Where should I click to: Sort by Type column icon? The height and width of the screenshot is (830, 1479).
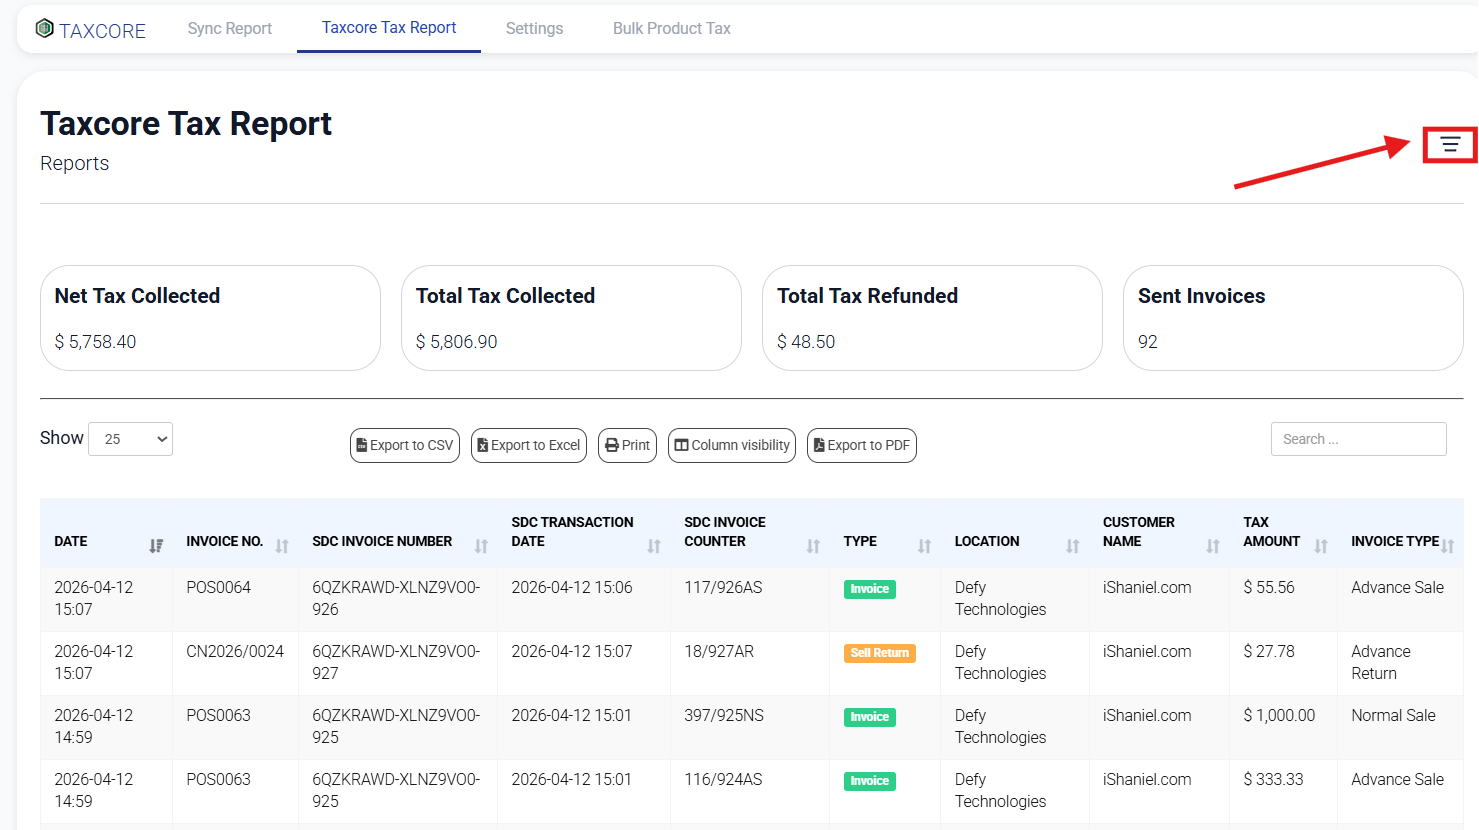(x=924, y=546)
